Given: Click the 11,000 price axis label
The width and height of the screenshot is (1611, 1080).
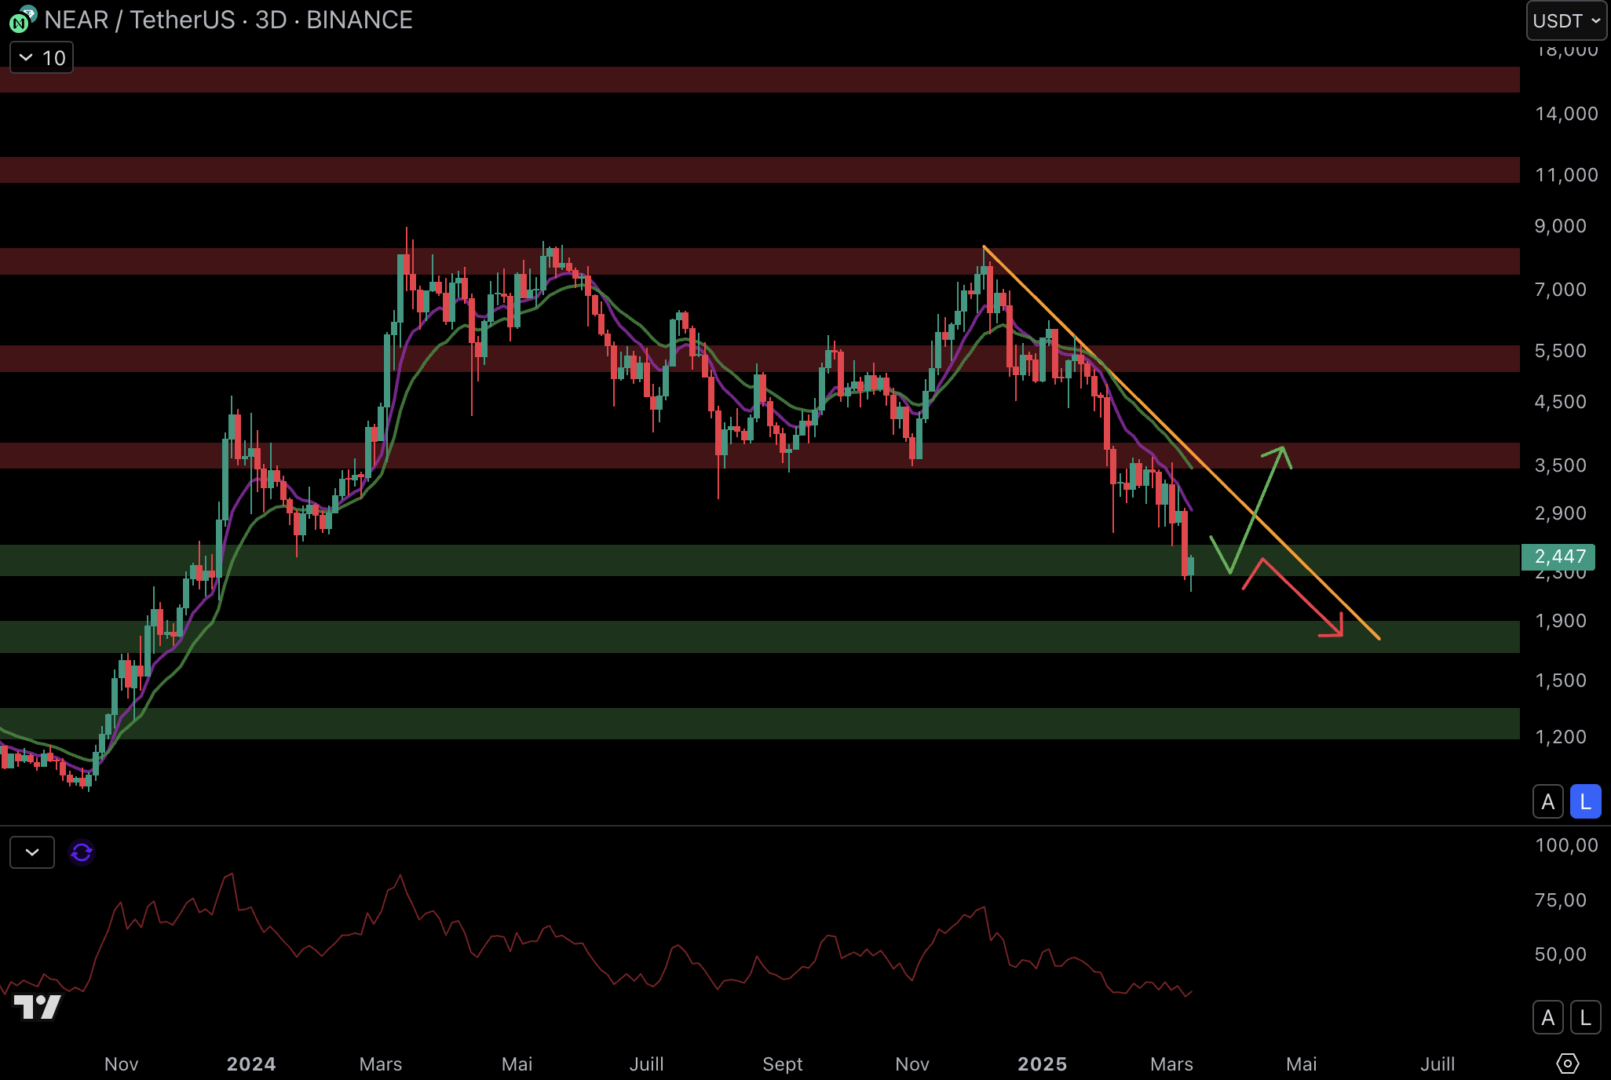Looking at the screenshot, I should [x=1566, y=175].
